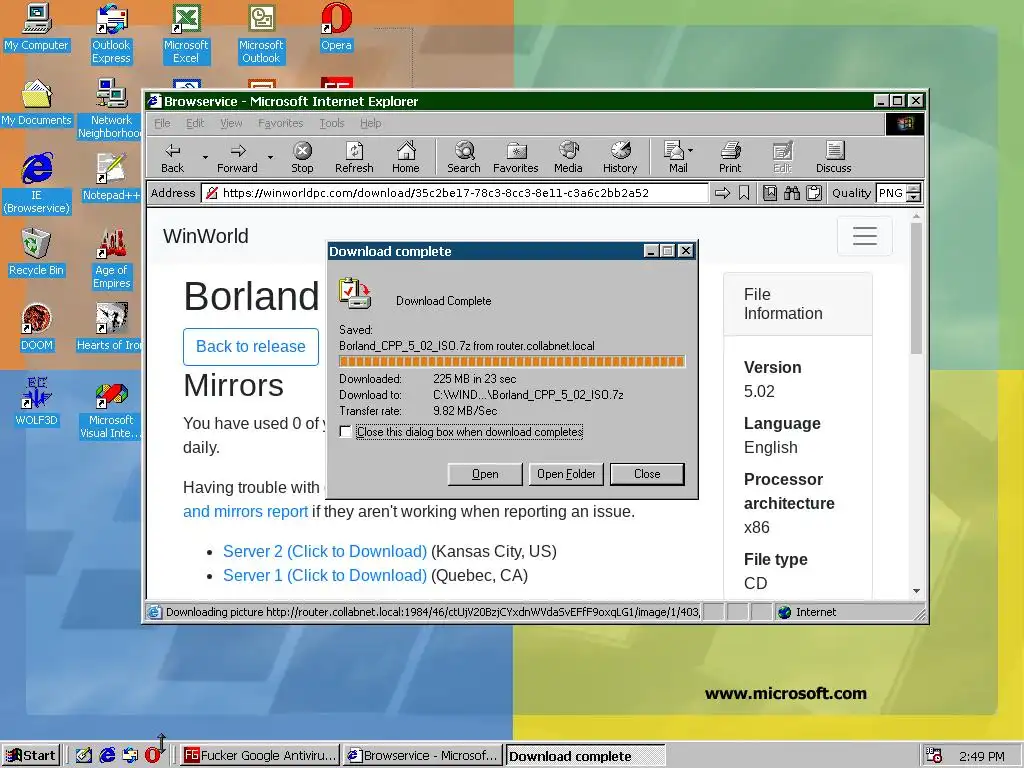Screen dimensions: 1024x768
Task: Open the Tools menu
Action: (x=332, y=123)
